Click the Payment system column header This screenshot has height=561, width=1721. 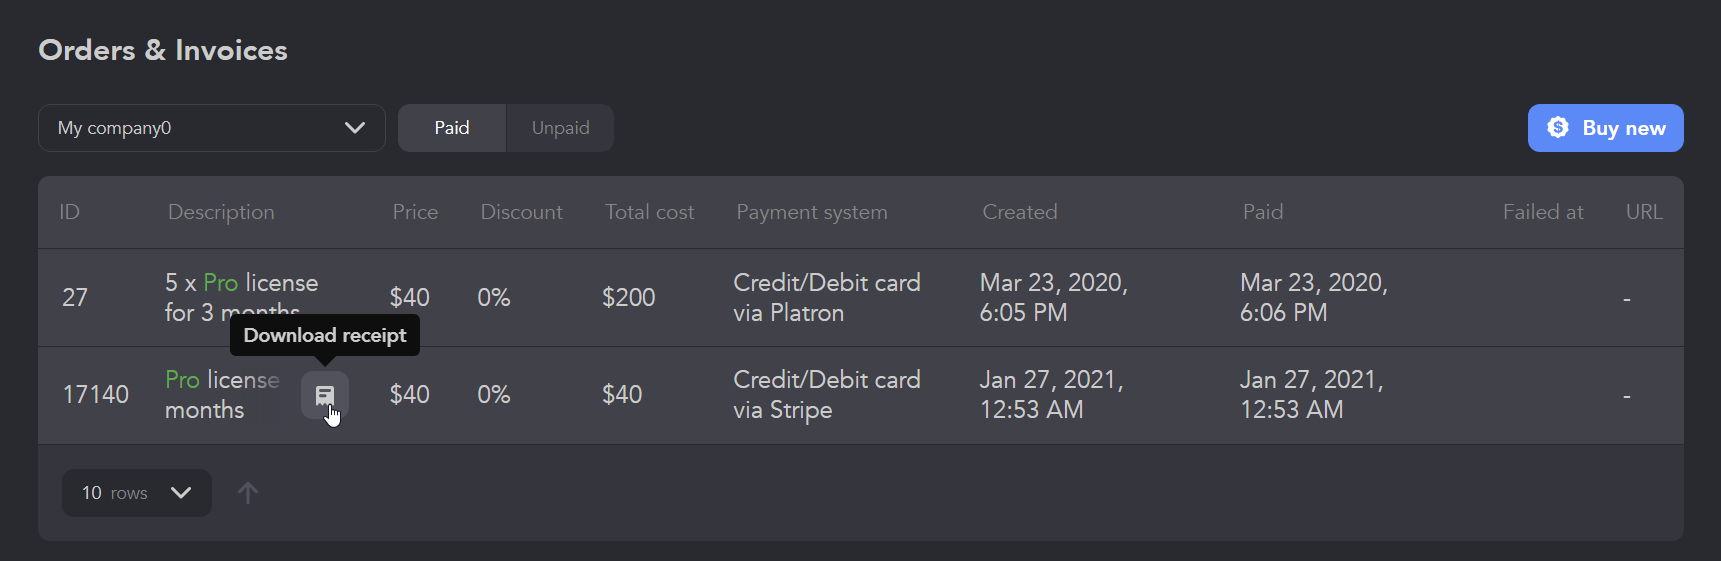coord(812,212)
